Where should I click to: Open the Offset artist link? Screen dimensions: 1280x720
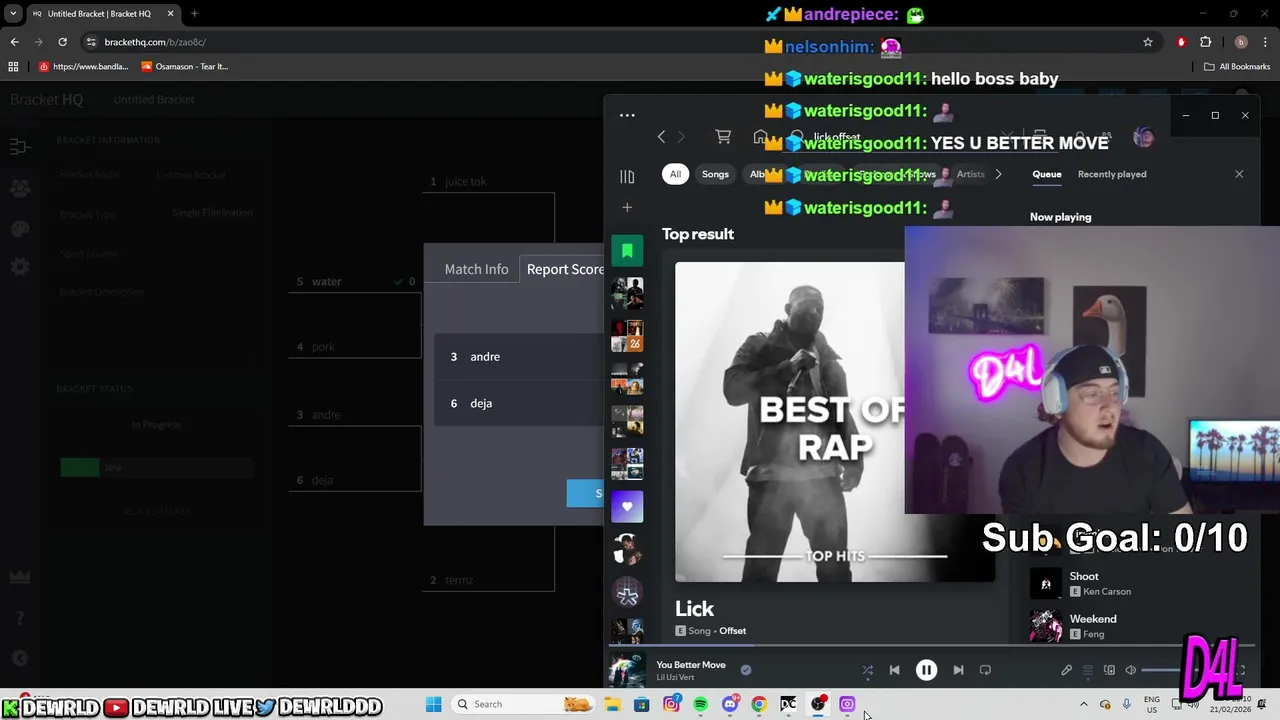pyautogui.click(x=732, y=631)
